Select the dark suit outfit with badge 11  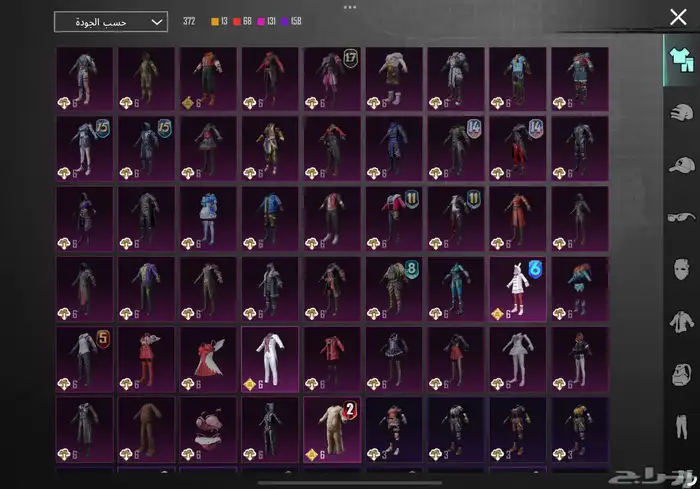[x=456, y=219]
